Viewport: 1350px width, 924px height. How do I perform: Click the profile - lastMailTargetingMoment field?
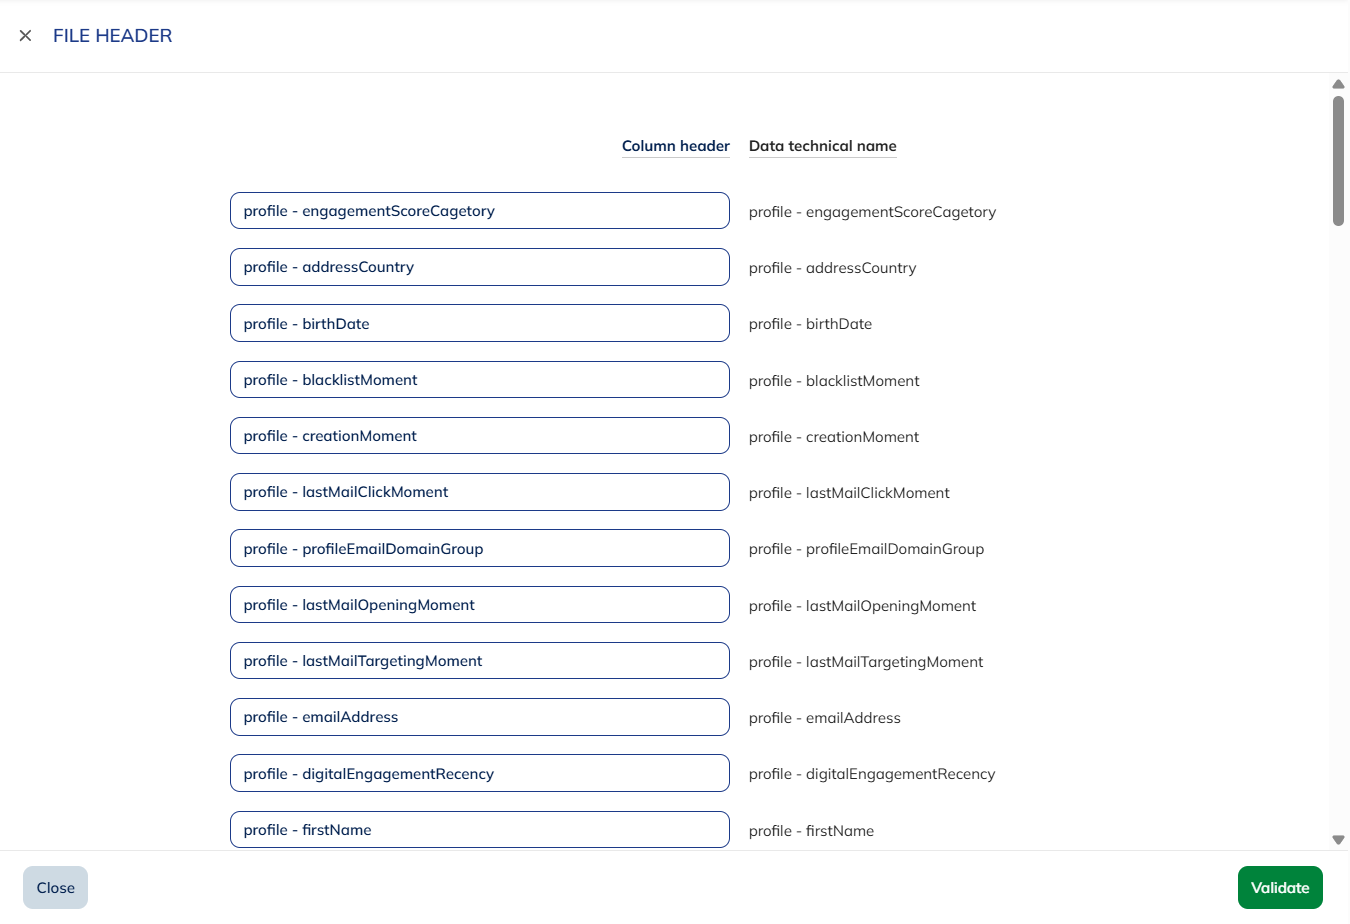(x=479, y=660)
